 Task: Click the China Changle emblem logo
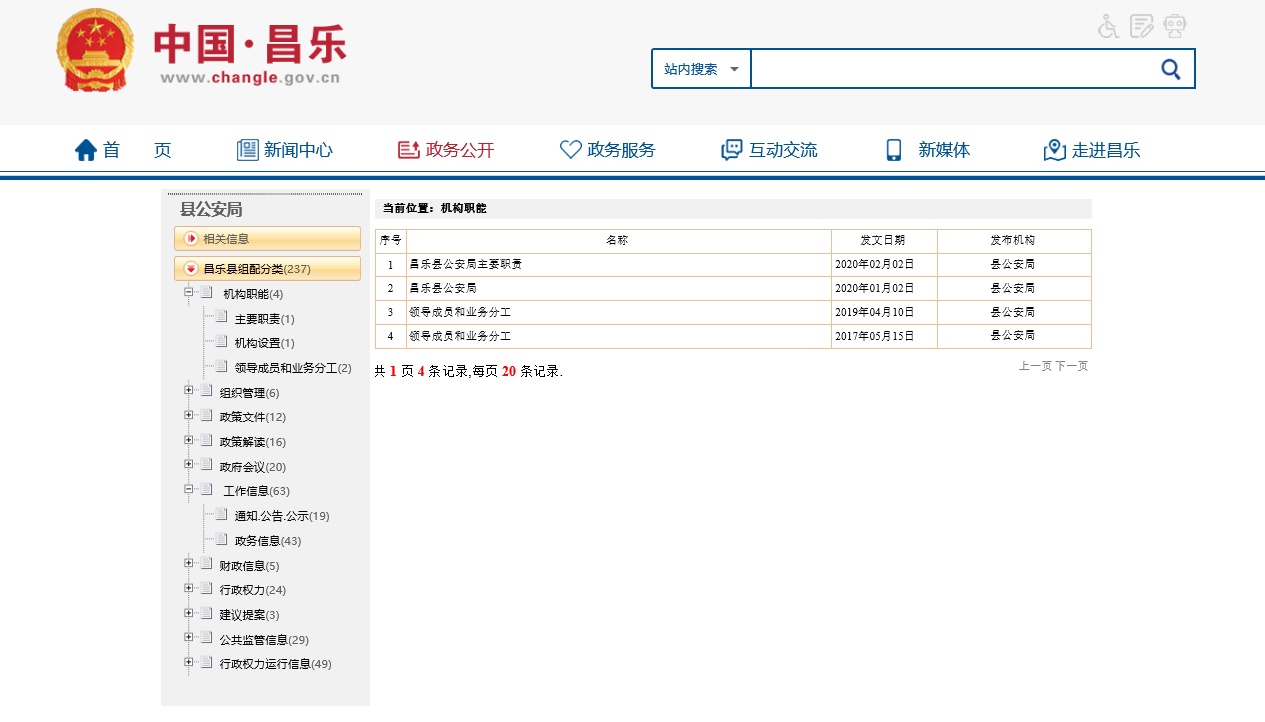pyautogui.click(x=96, y=51)
